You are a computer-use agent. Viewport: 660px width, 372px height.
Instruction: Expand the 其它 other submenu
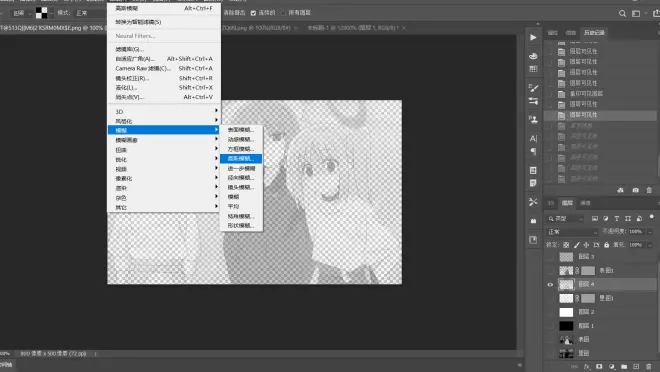164,207
